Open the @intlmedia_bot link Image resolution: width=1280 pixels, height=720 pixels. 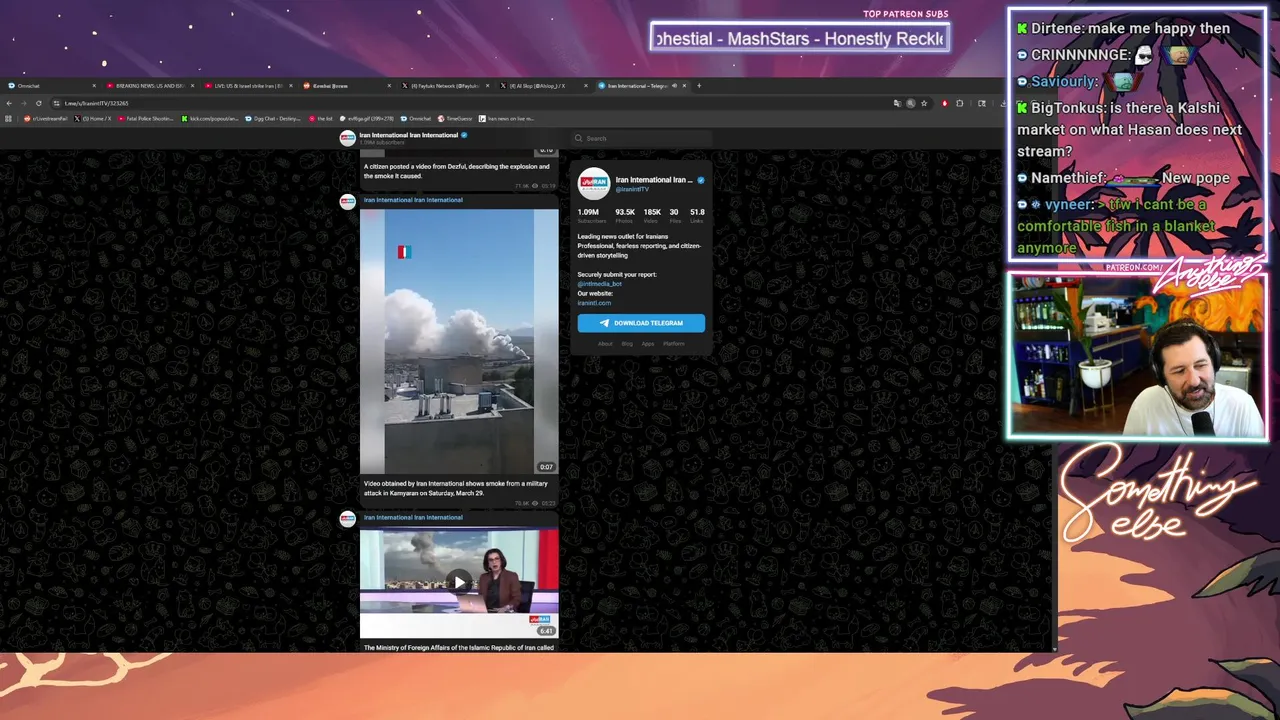tap(599, 284)
